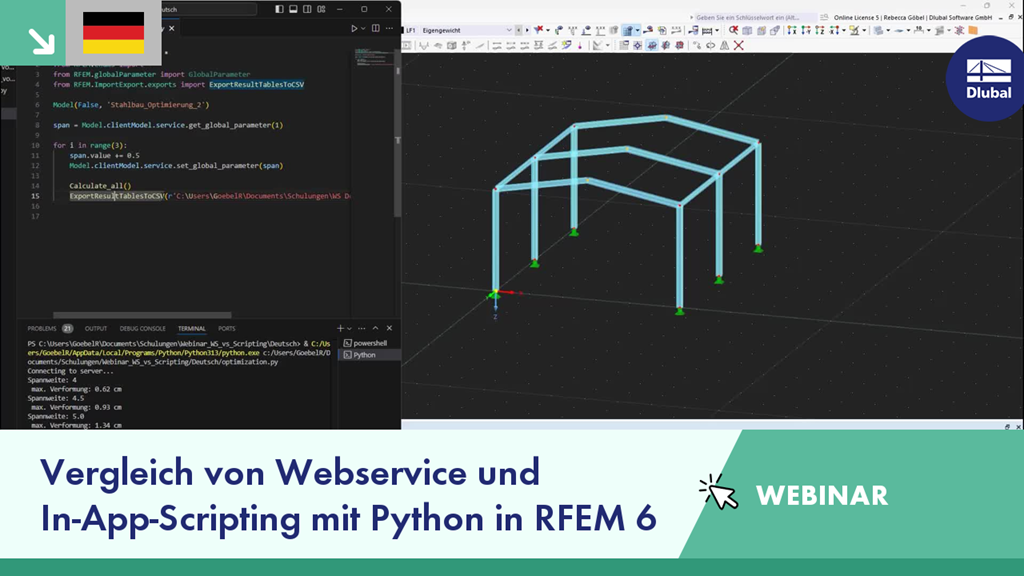Viewport: 1024px width, 576px height.
Task: Close the terminal panel
Action: tap(389, 328)
